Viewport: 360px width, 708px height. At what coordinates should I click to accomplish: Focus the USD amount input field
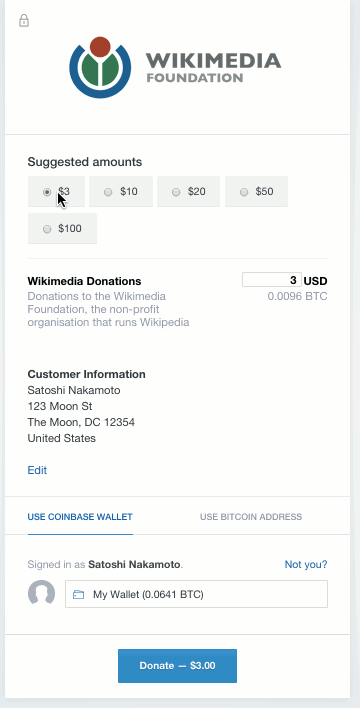[272, 280]
